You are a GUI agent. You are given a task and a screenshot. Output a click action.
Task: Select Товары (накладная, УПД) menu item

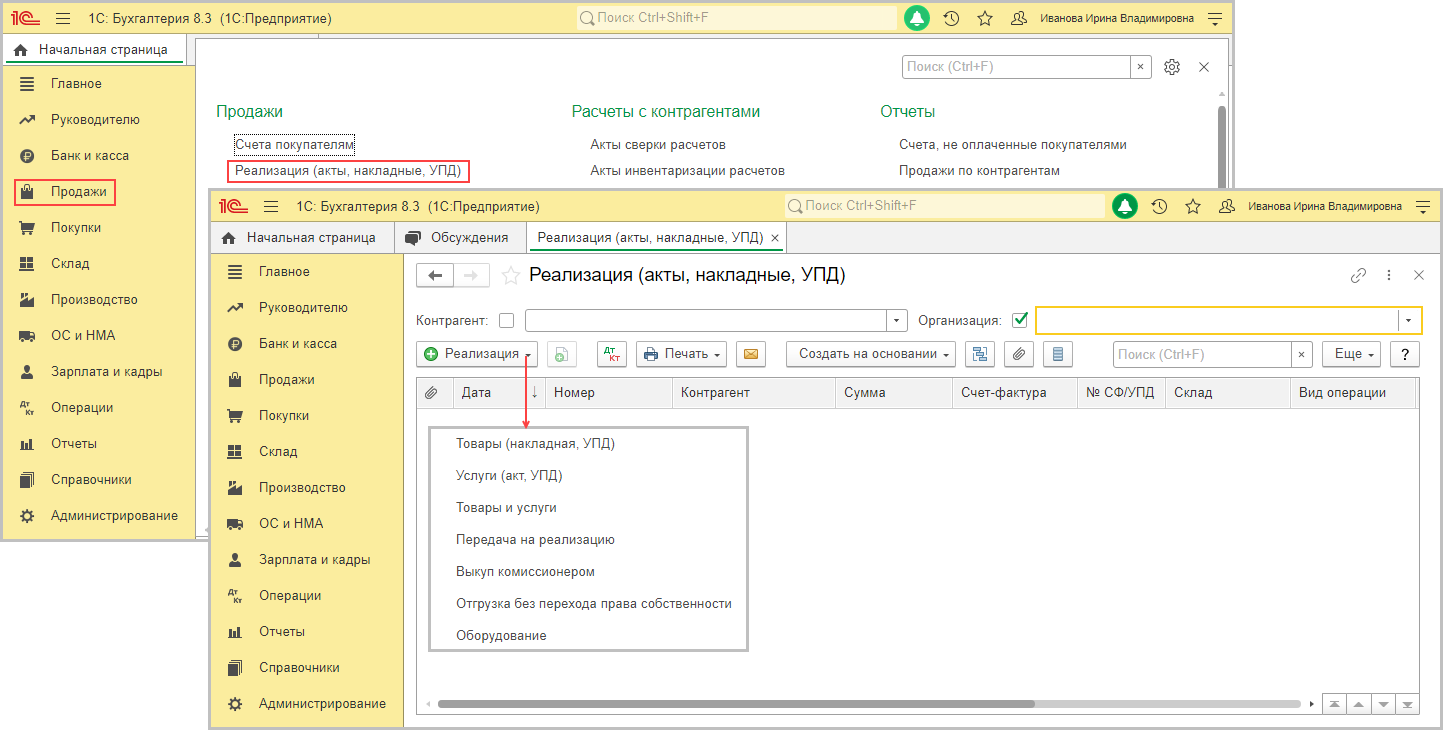pyautogui.click(x=535, y=443)
